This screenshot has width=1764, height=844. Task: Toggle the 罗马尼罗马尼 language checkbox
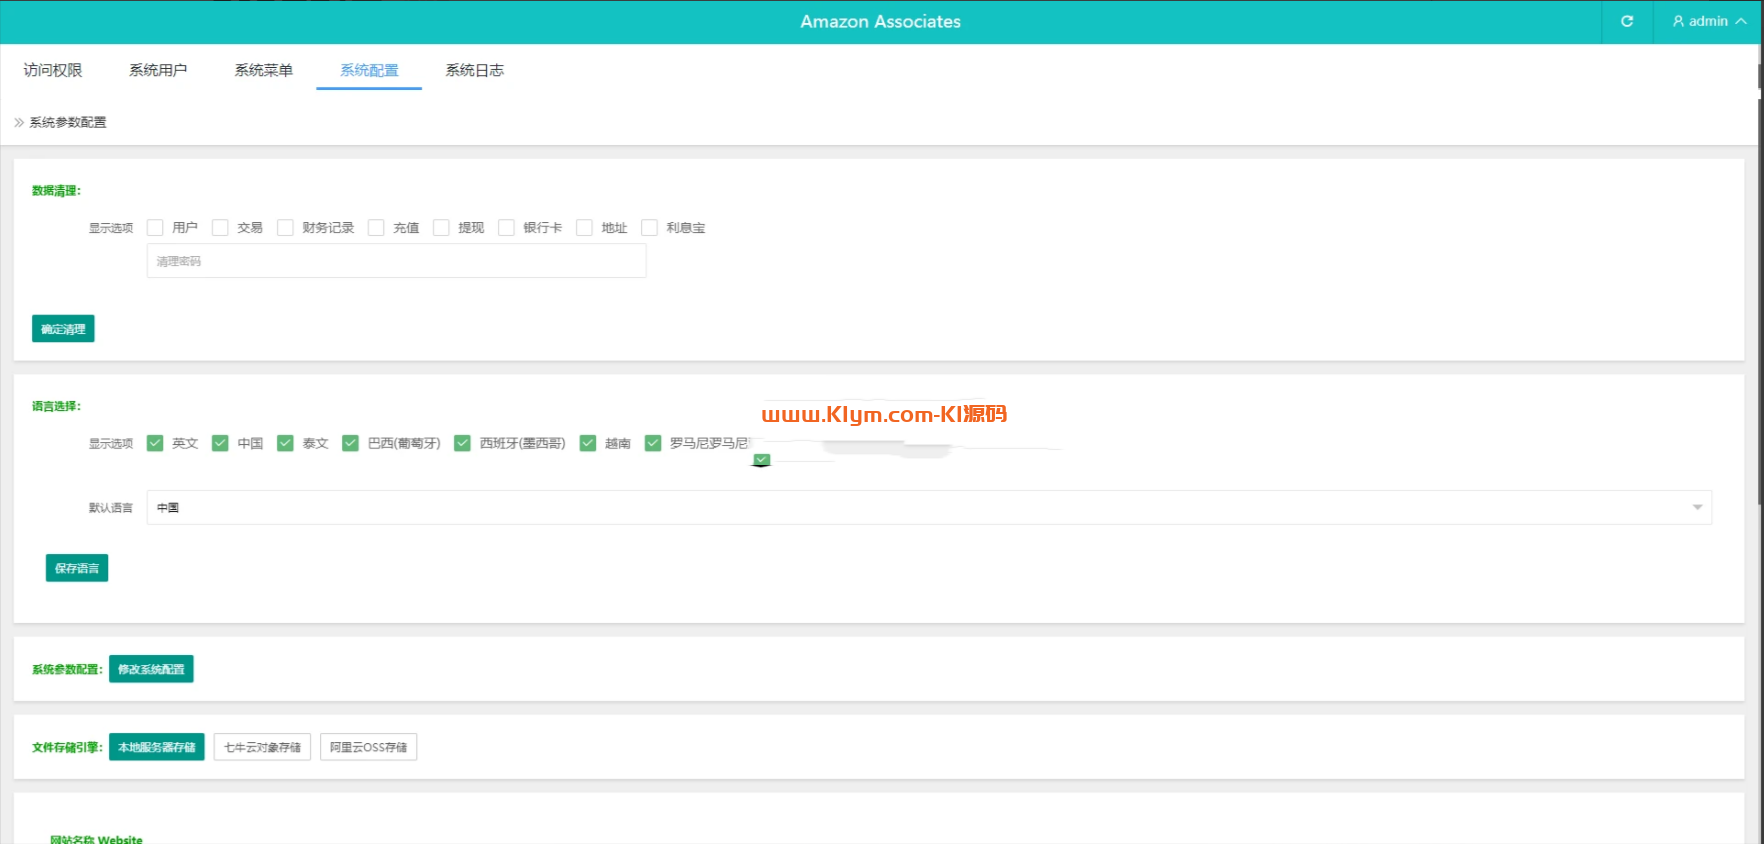point(653,443)
